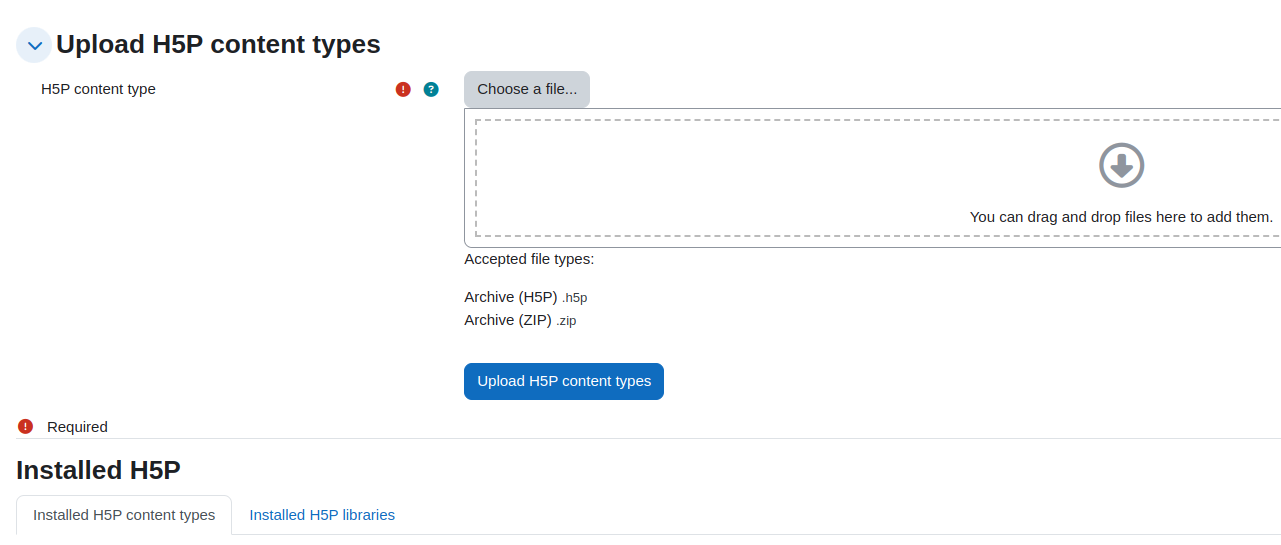Switch to the Installed H5P libraries tab
This screenshot has width=1281, height=545.
[x=322, y=515]
